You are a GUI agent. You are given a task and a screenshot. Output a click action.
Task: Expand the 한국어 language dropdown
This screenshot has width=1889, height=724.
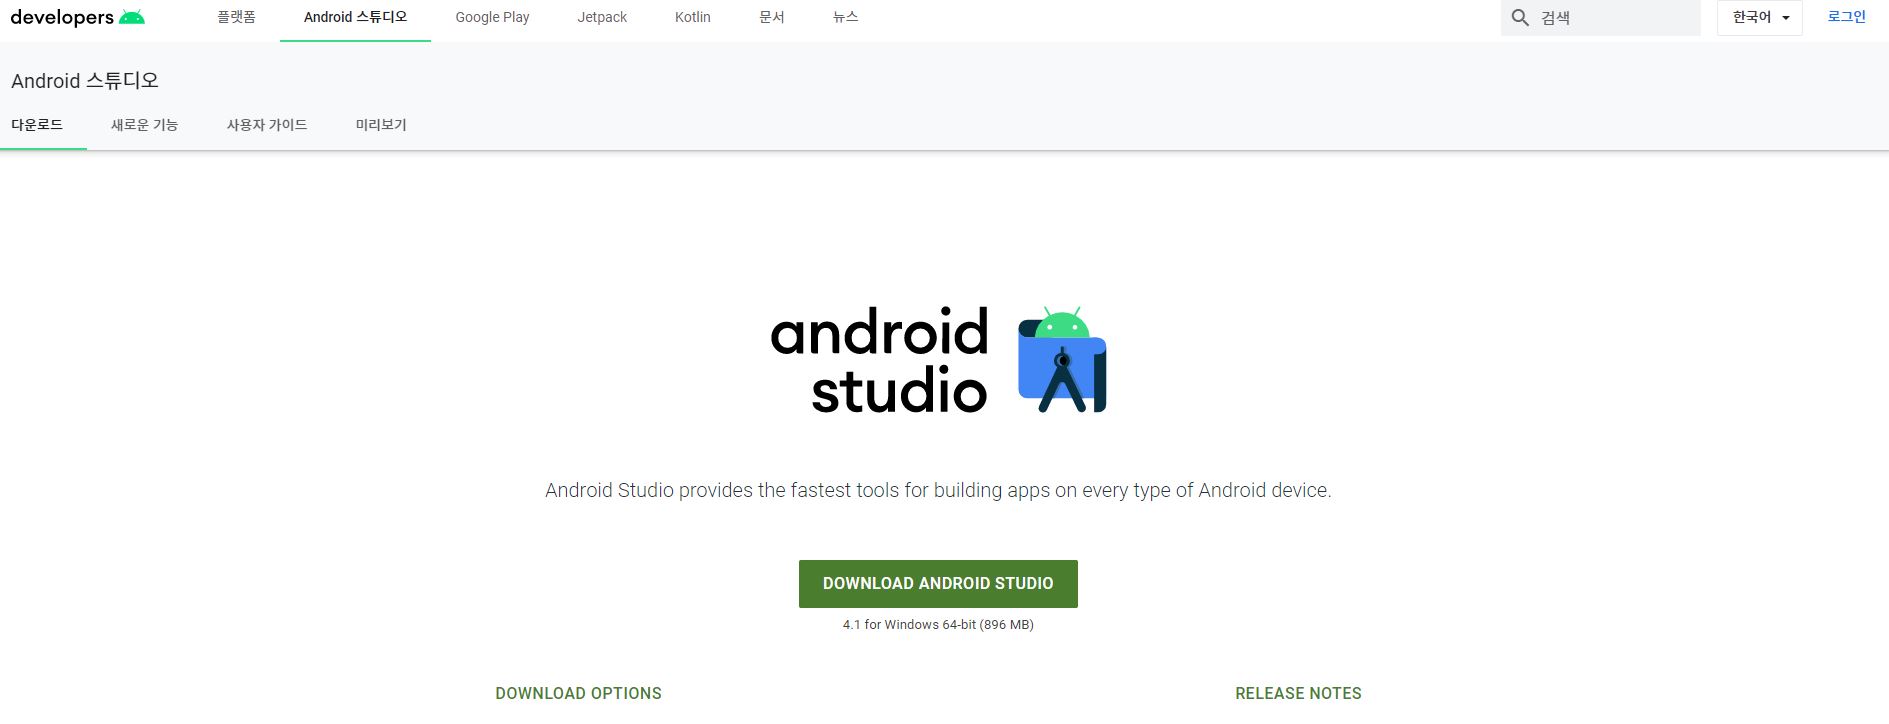click(x=1760, y=18)
